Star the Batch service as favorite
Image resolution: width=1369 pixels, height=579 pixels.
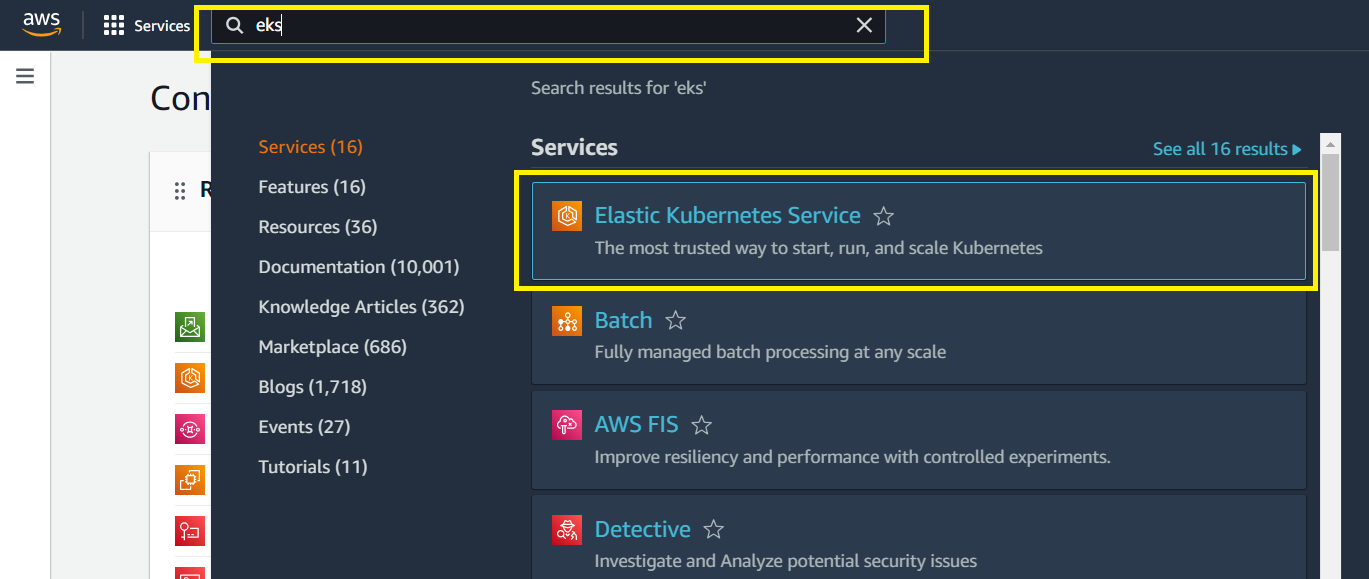675,319
